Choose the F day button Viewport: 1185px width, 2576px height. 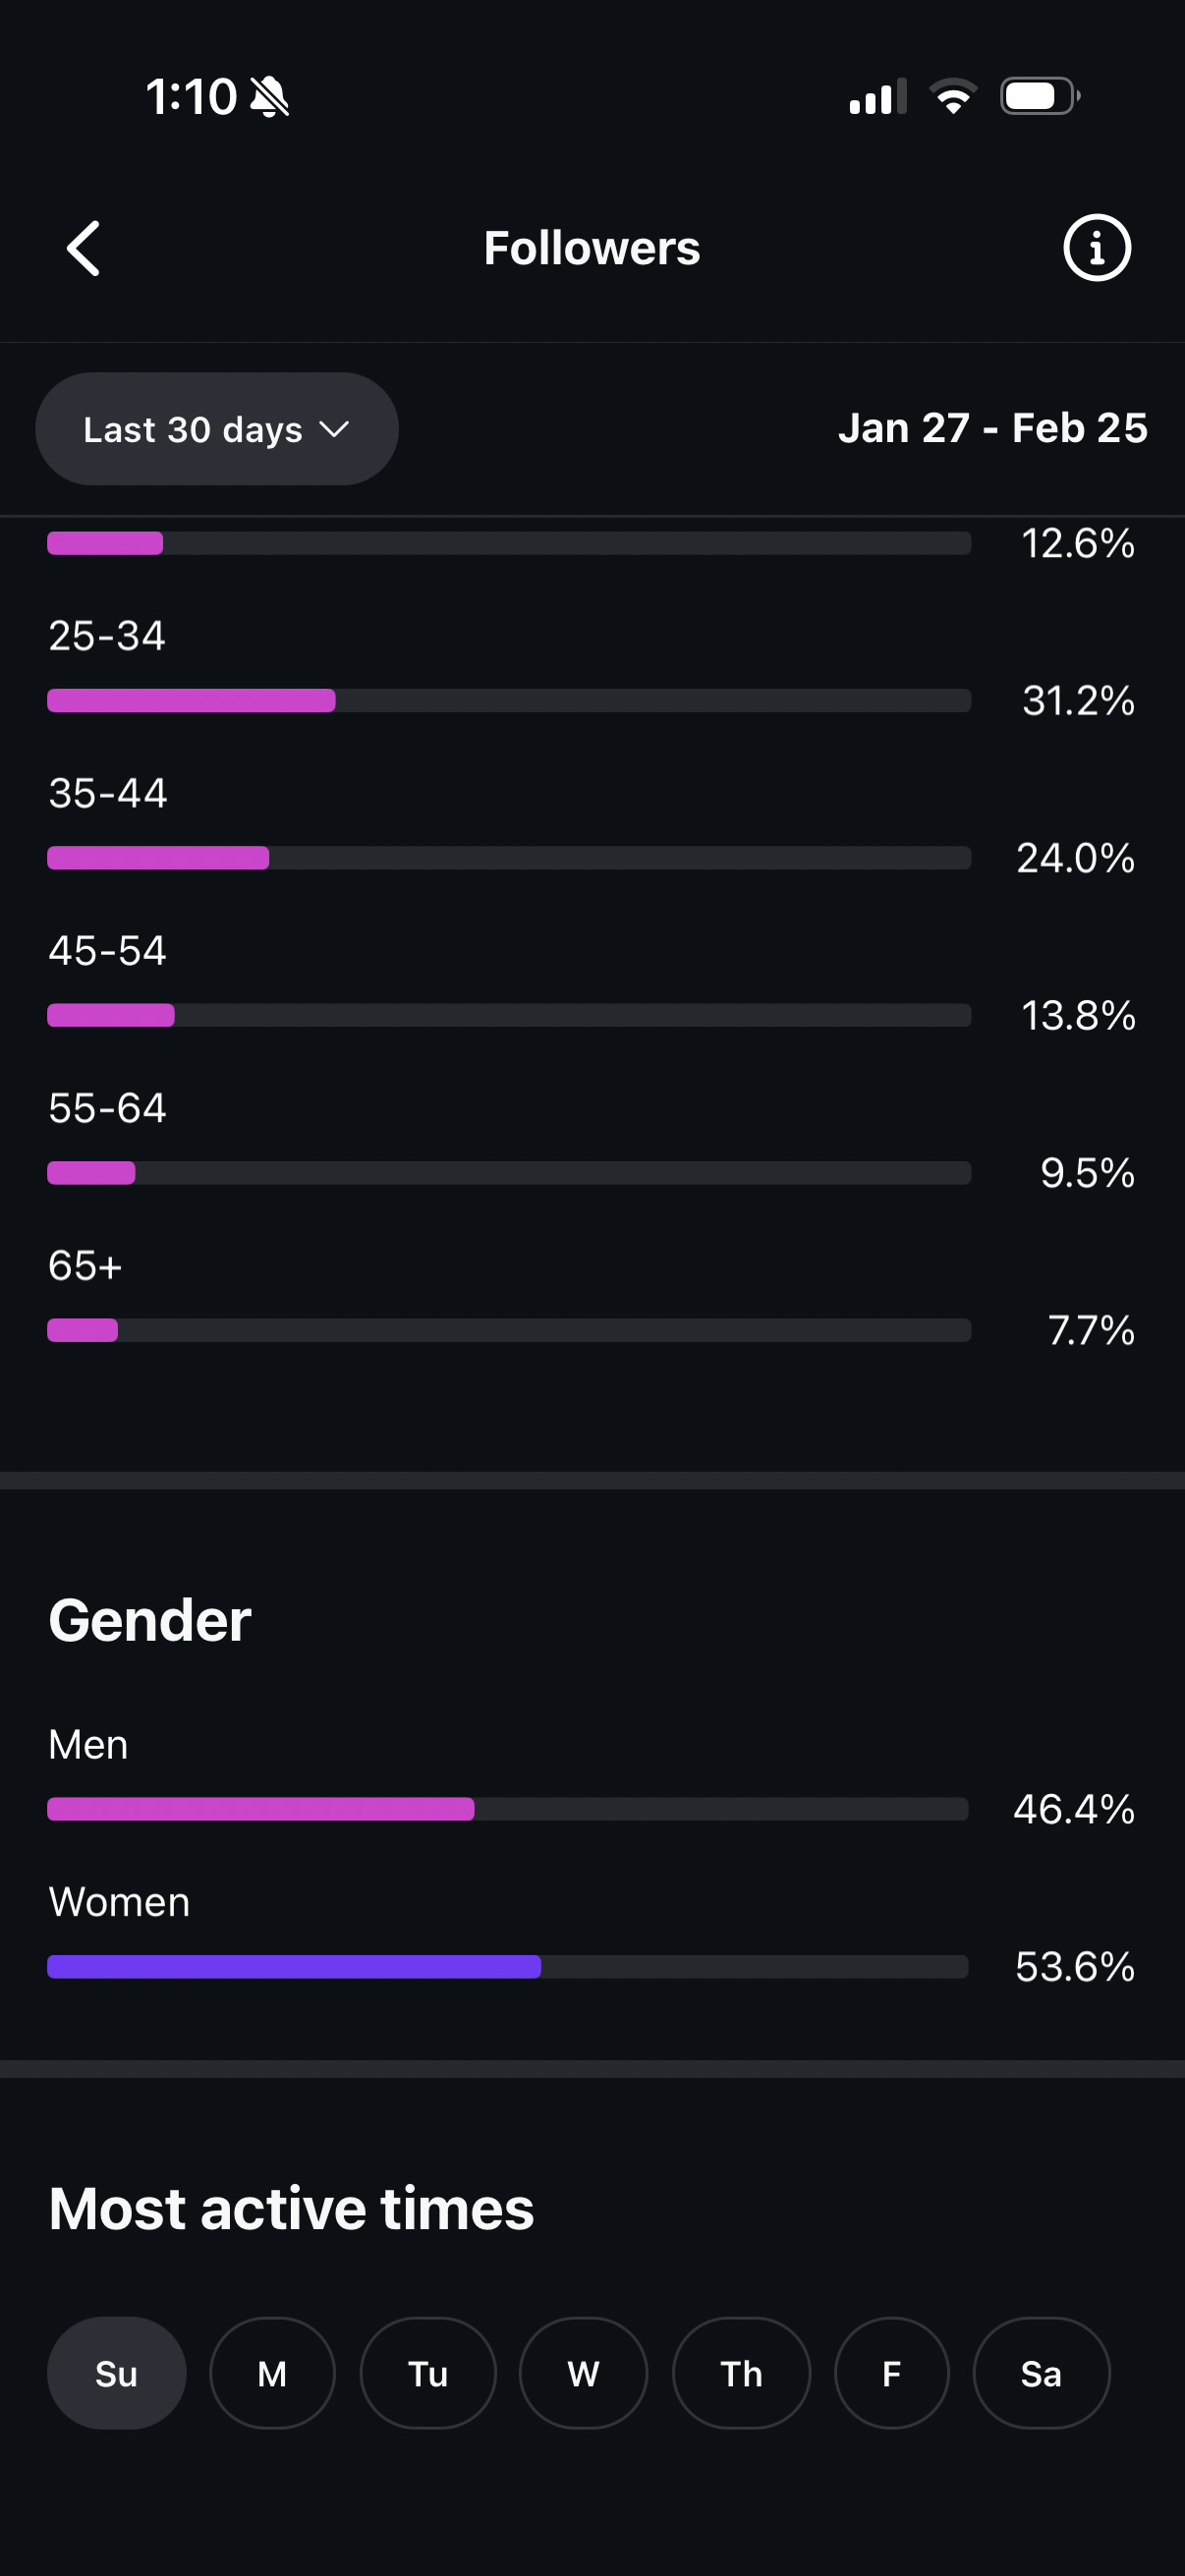coord(891,2373)
